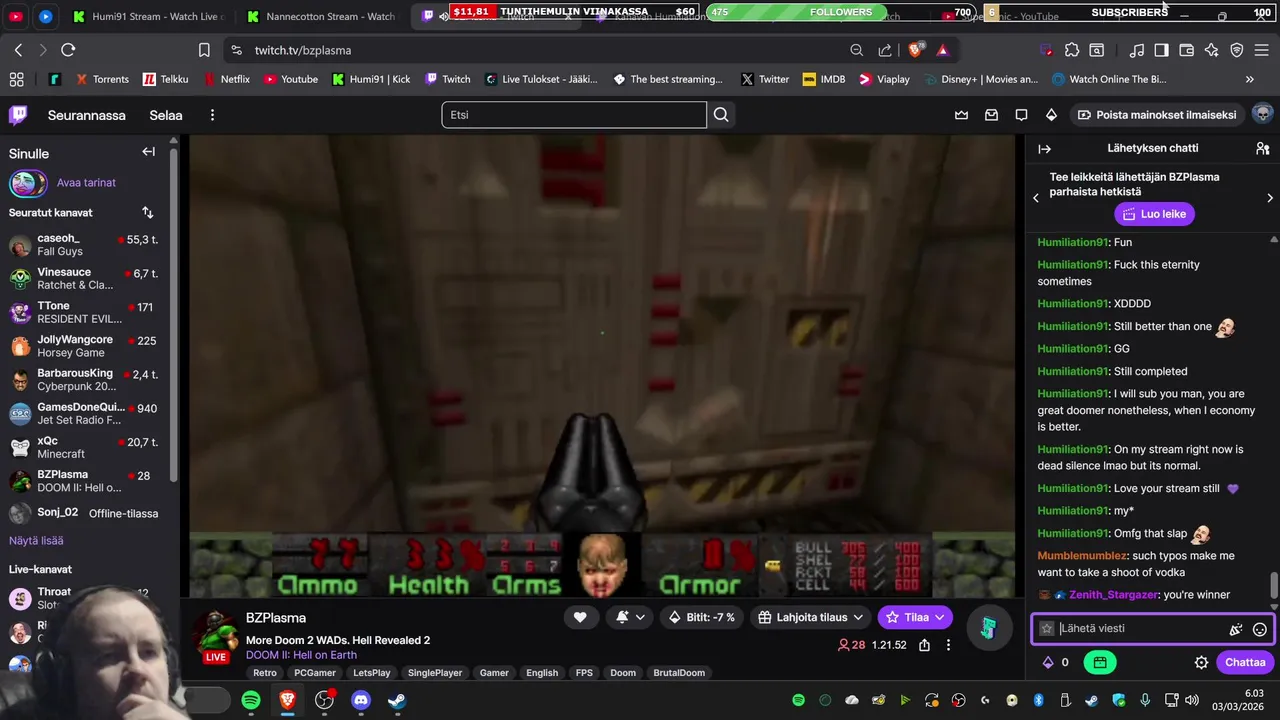Click the channel points reward icon beside Tilaa
Image resolution: width=1280 pixels, height=720 pixels.
tap(988, 629)
